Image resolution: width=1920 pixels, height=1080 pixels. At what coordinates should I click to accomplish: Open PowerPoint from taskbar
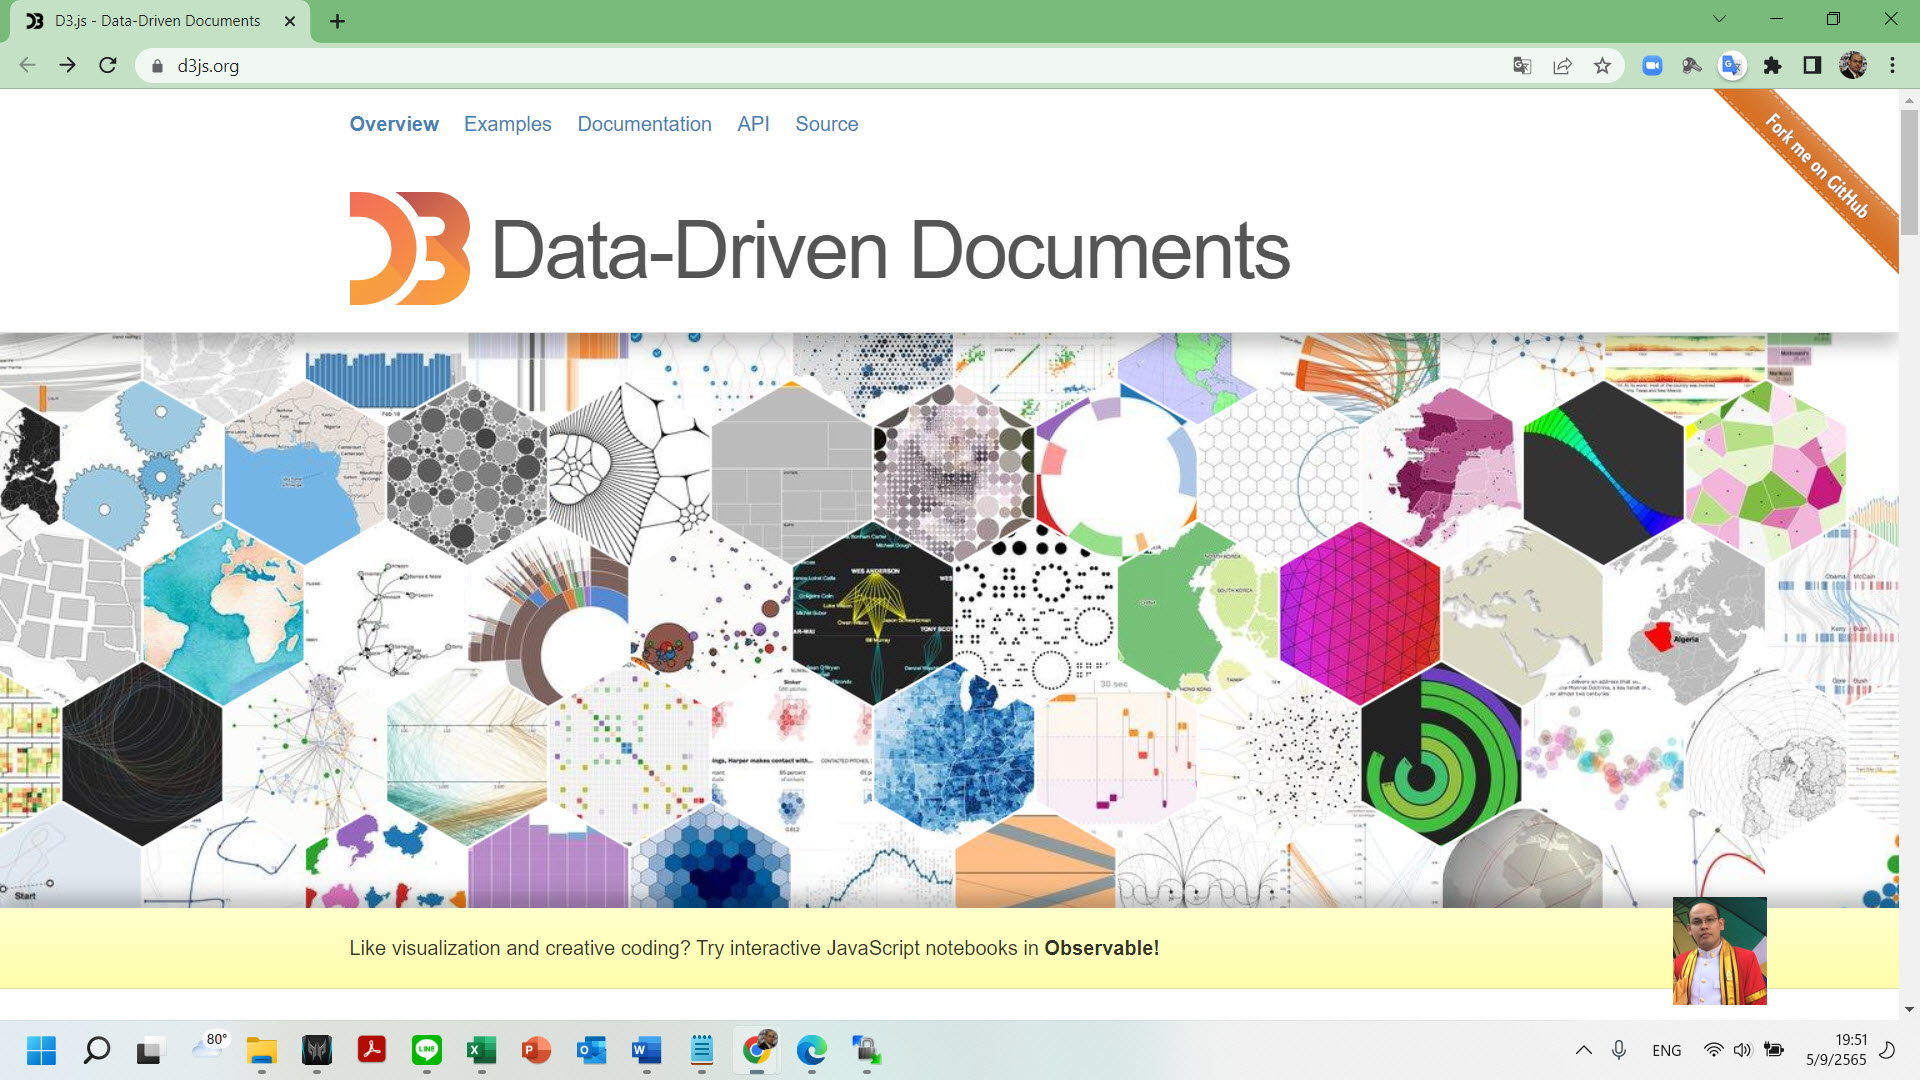[x=536, y=1050]
